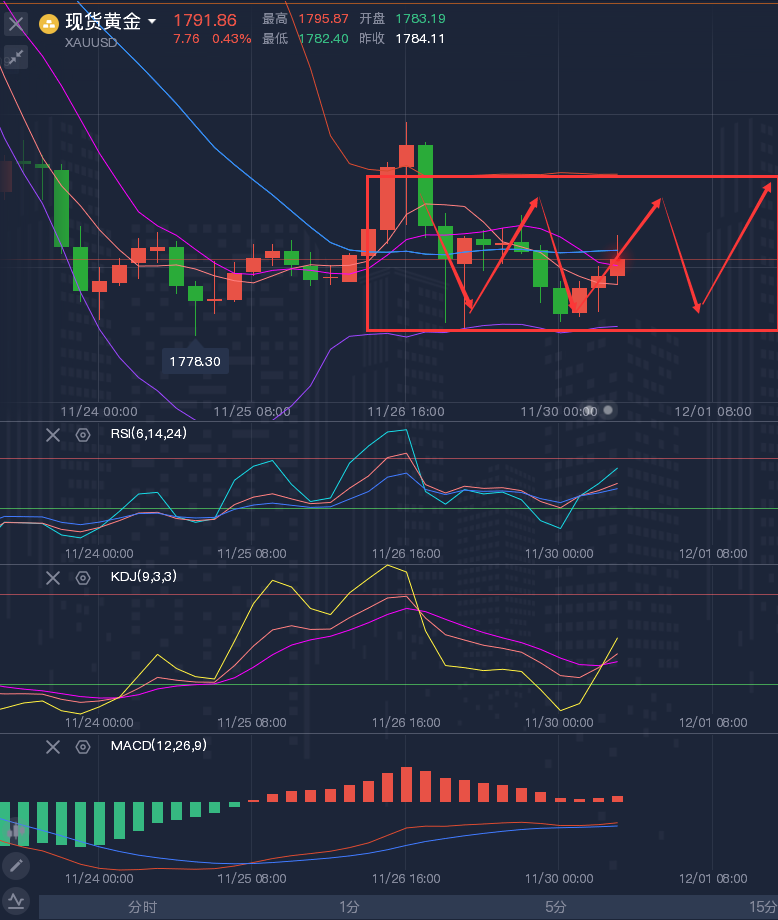Select the 5分 timeframe
778x920 pixels.
pyautogui.click(x=556, y=907)
